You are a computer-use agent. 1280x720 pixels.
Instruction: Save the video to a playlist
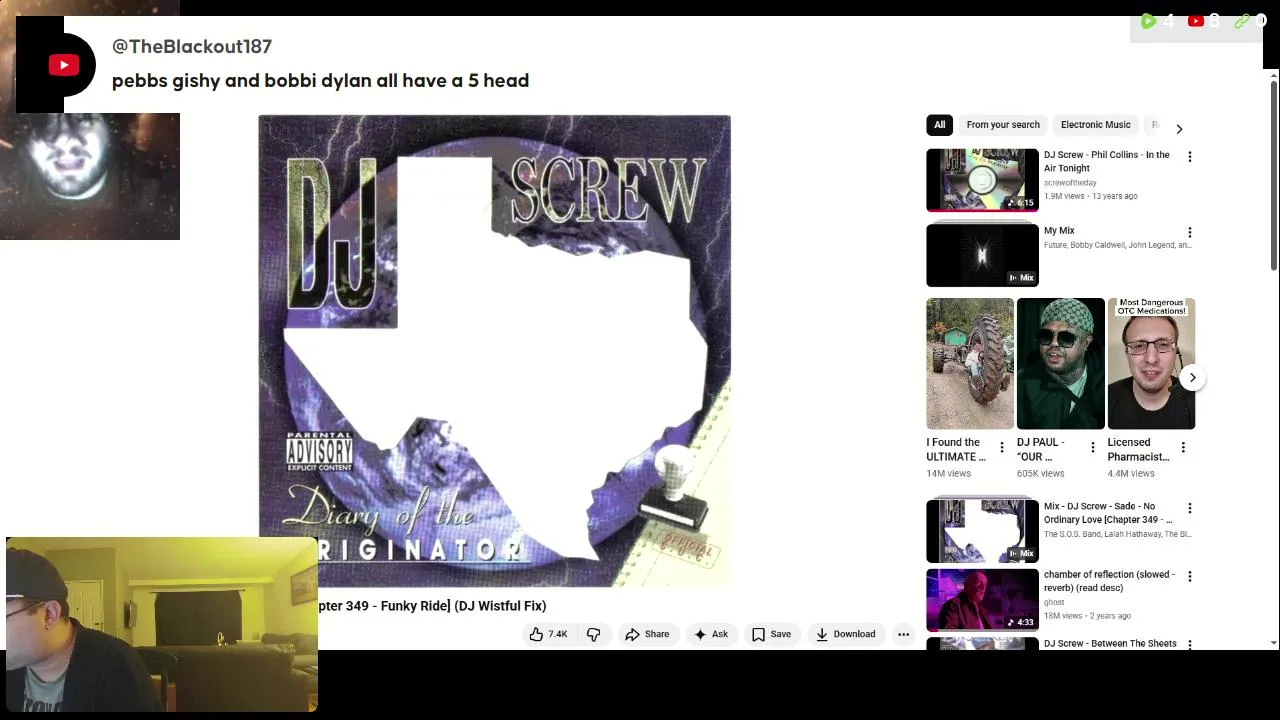(x=771, y=634)
